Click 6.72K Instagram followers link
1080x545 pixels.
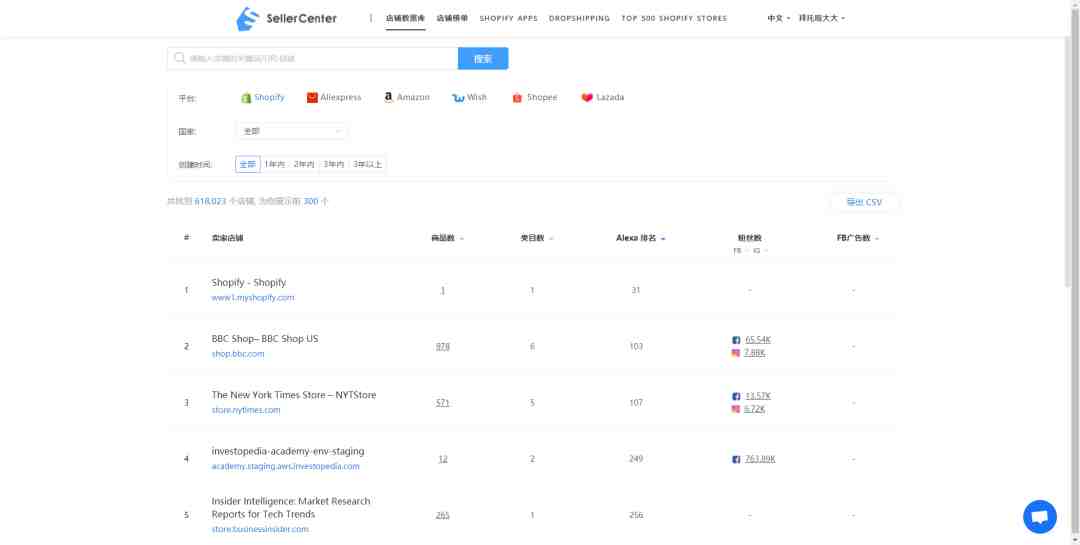755,409
